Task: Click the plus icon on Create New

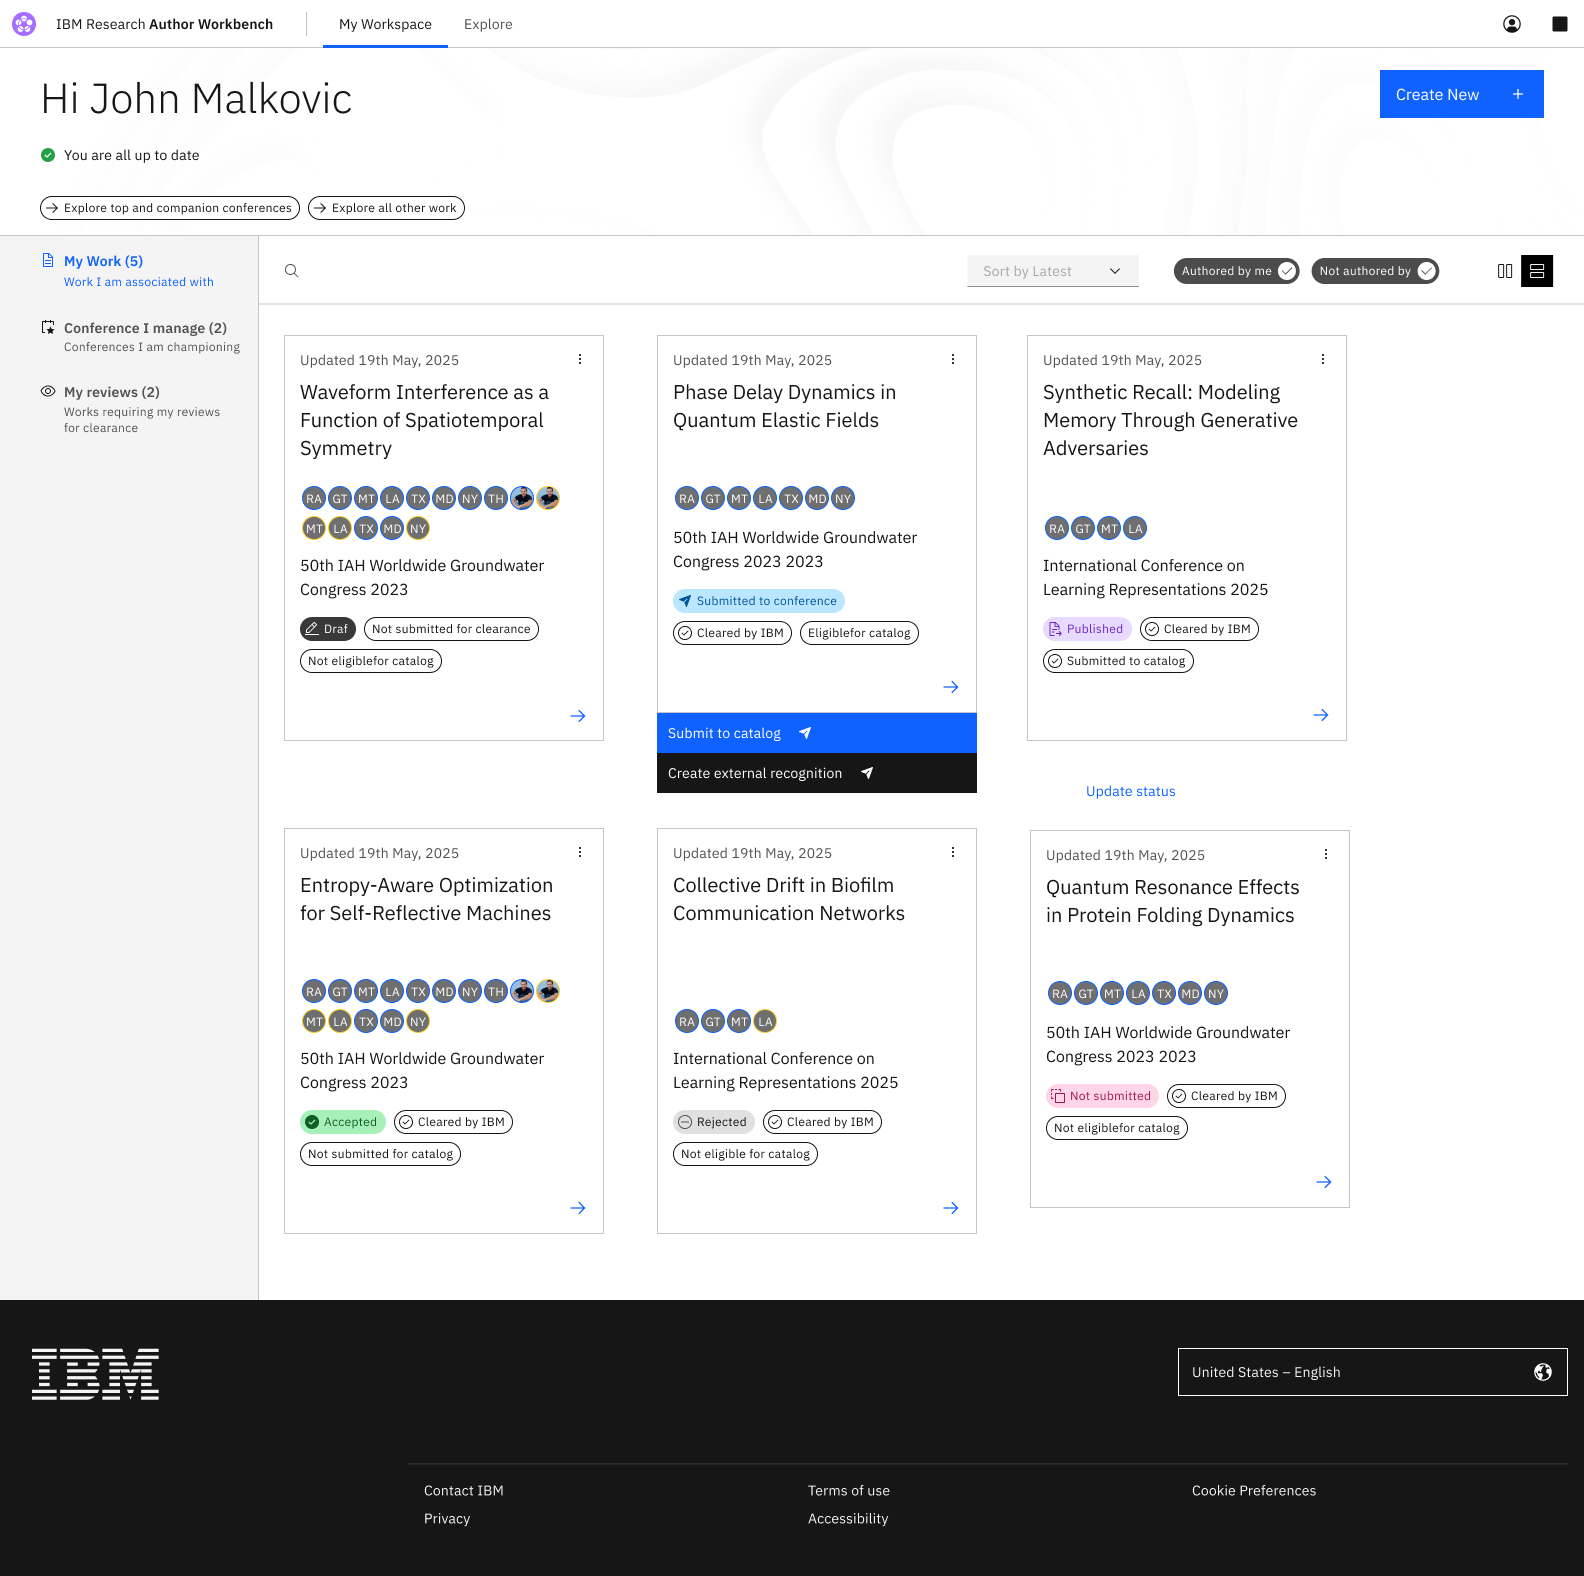Action: click(1518, 94)
